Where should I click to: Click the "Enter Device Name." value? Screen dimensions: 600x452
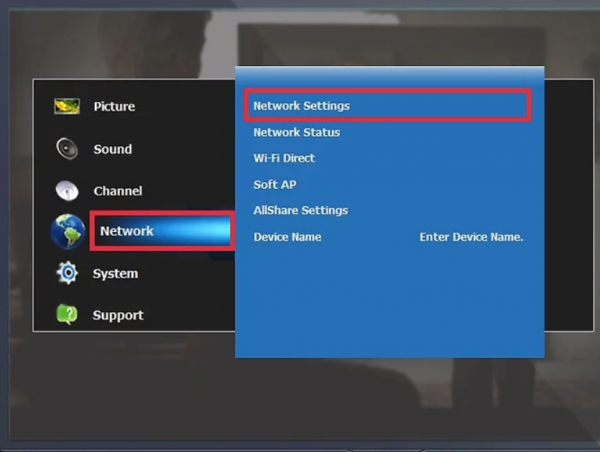(x=471, y=237)
